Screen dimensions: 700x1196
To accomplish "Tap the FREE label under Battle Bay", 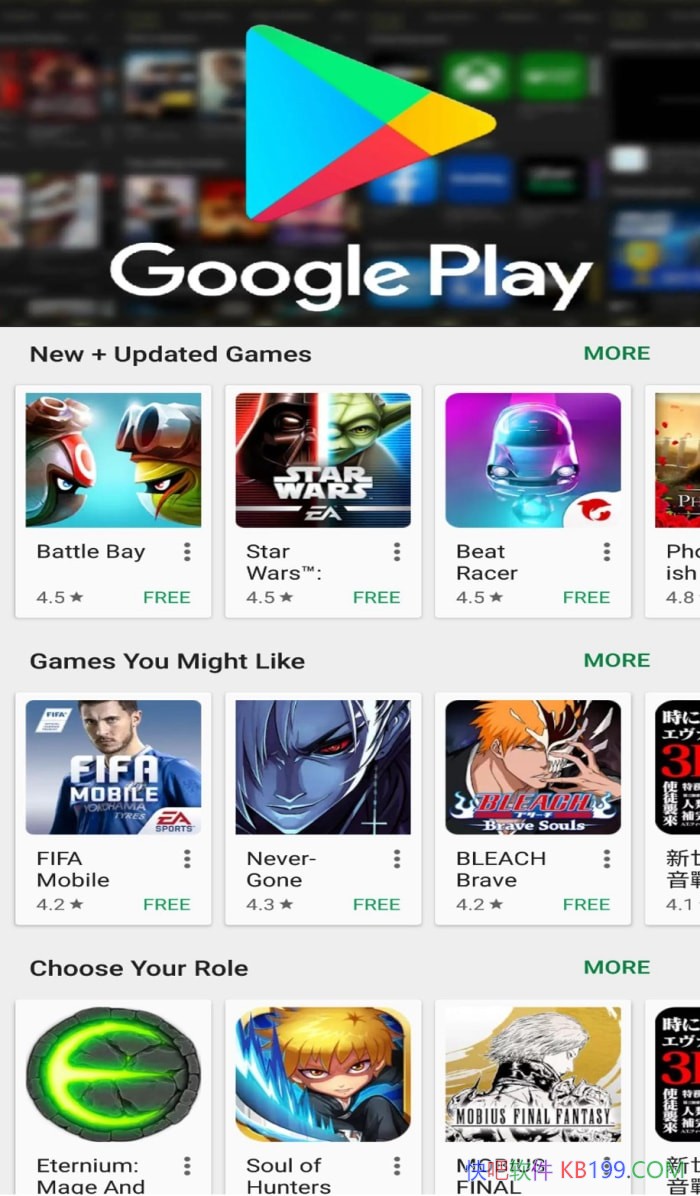I will coord(167,597).
